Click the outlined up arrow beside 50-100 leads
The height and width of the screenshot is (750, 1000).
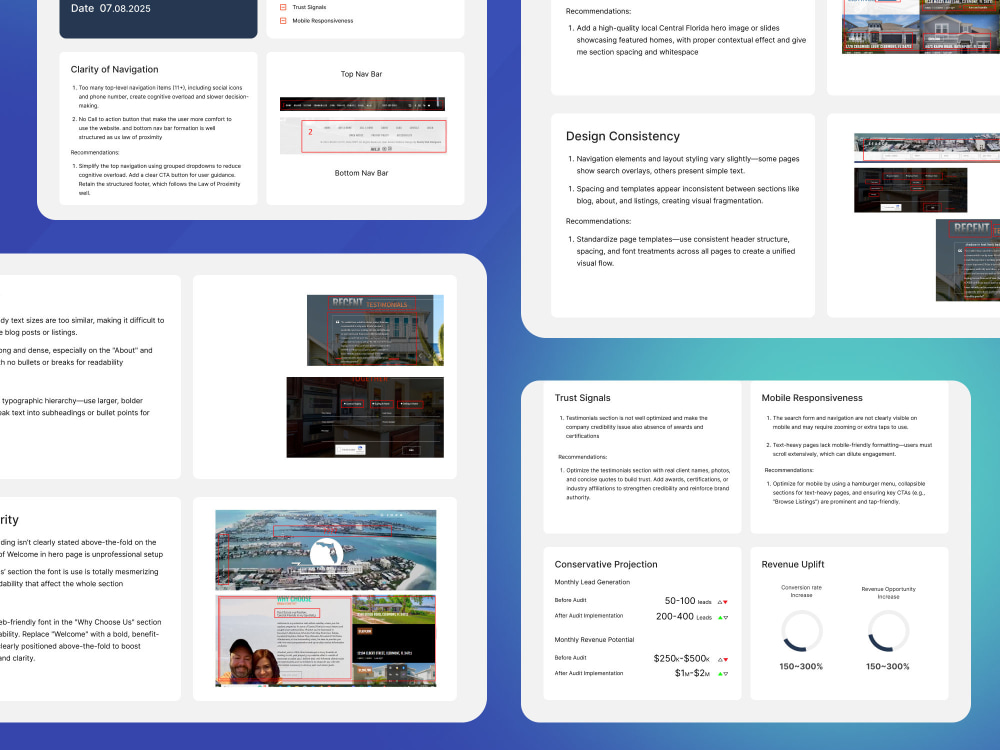pos(720,602)
